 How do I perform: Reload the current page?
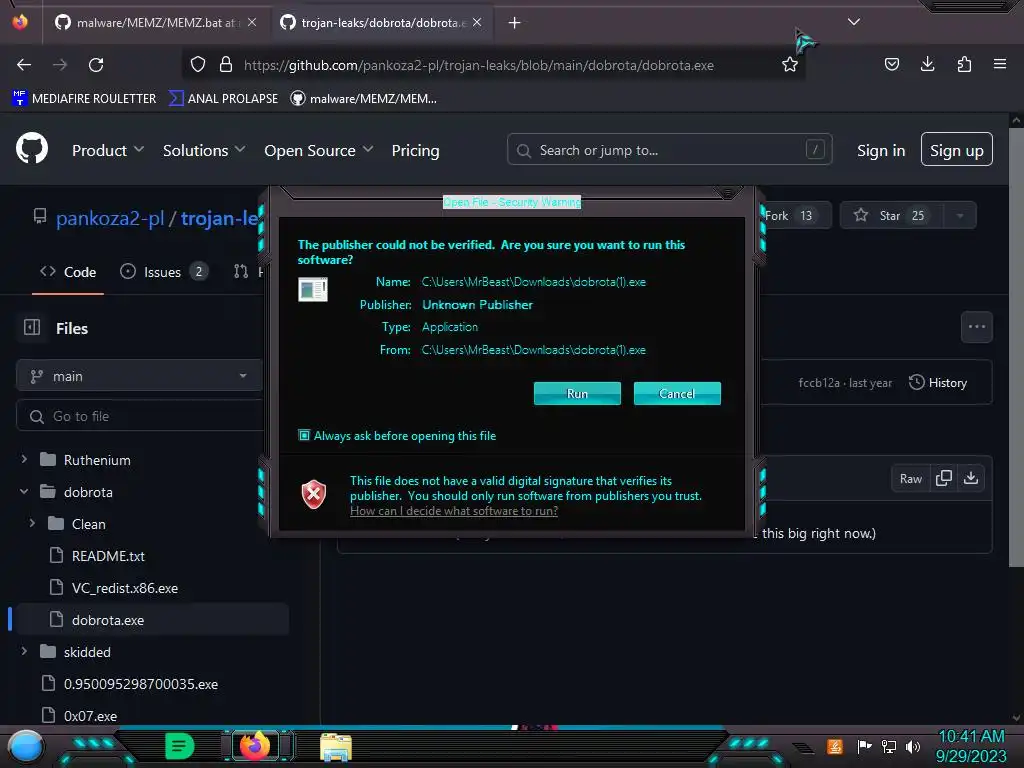click(x=96, y=65)
